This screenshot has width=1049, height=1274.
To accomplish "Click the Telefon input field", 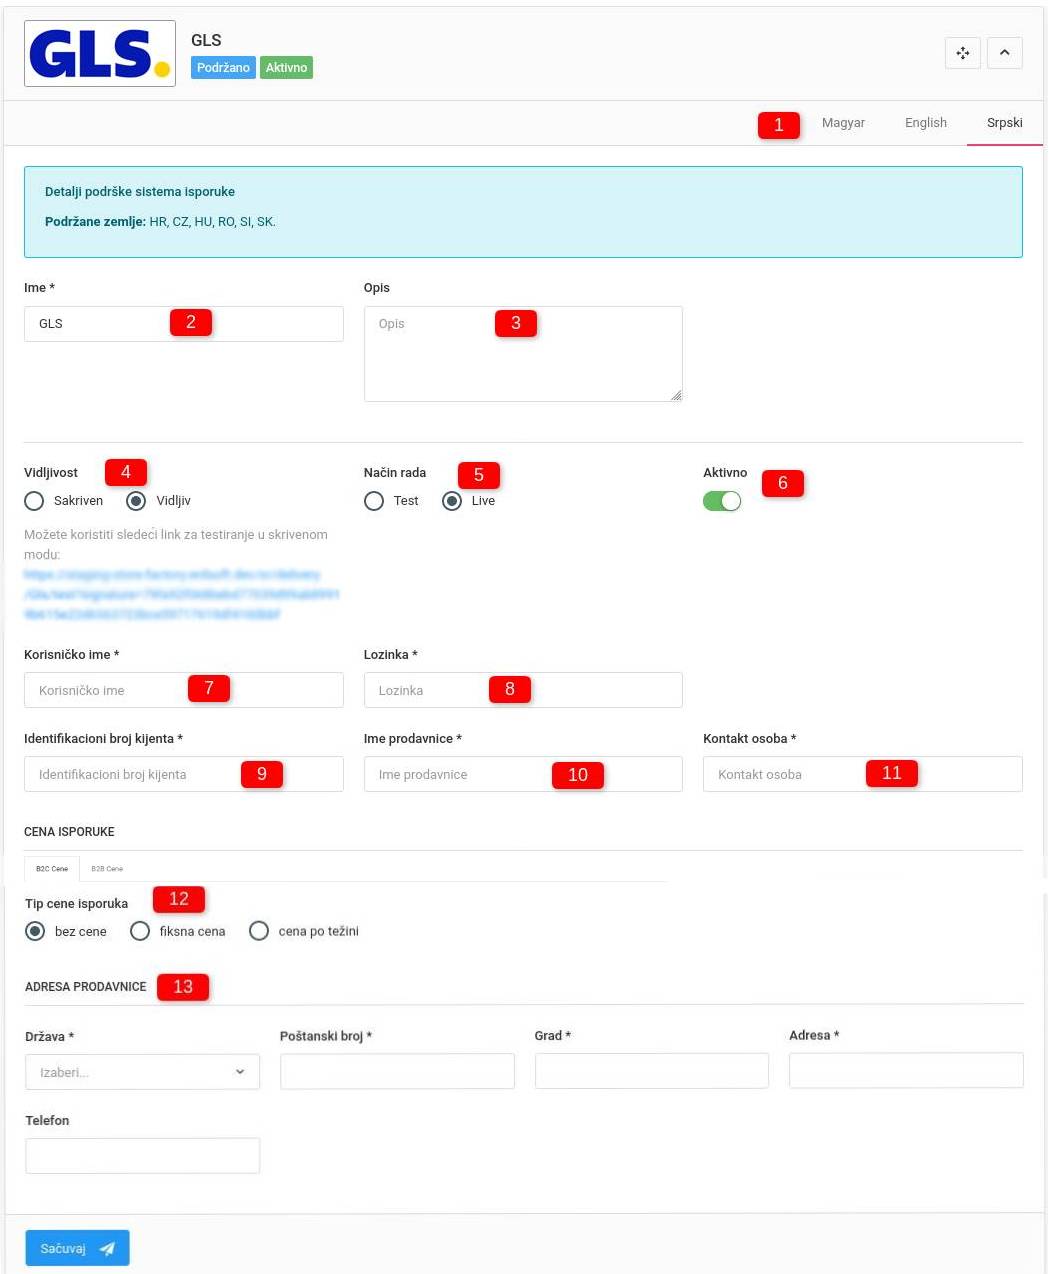I will point(142,1156).
